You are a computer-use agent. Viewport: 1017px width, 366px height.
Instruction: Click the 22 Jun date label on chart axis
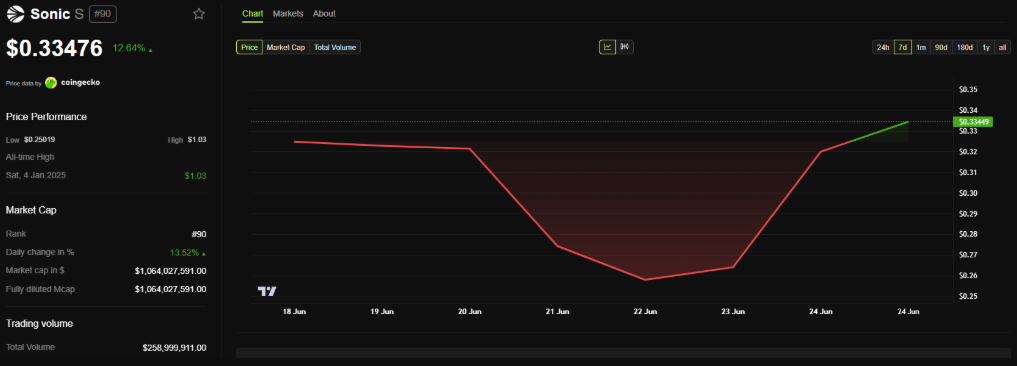[x=645, y=311]
